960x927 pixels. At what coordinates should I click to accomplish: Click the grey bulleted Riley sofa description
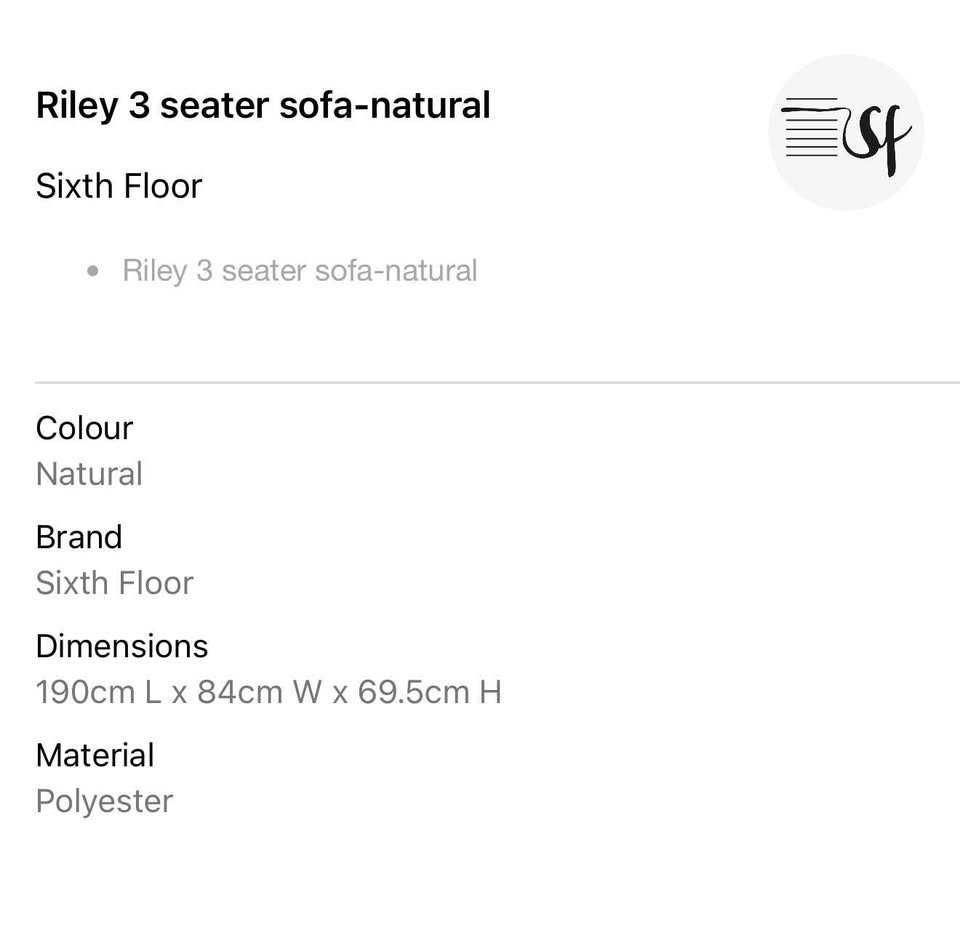(x=300, y=270)
